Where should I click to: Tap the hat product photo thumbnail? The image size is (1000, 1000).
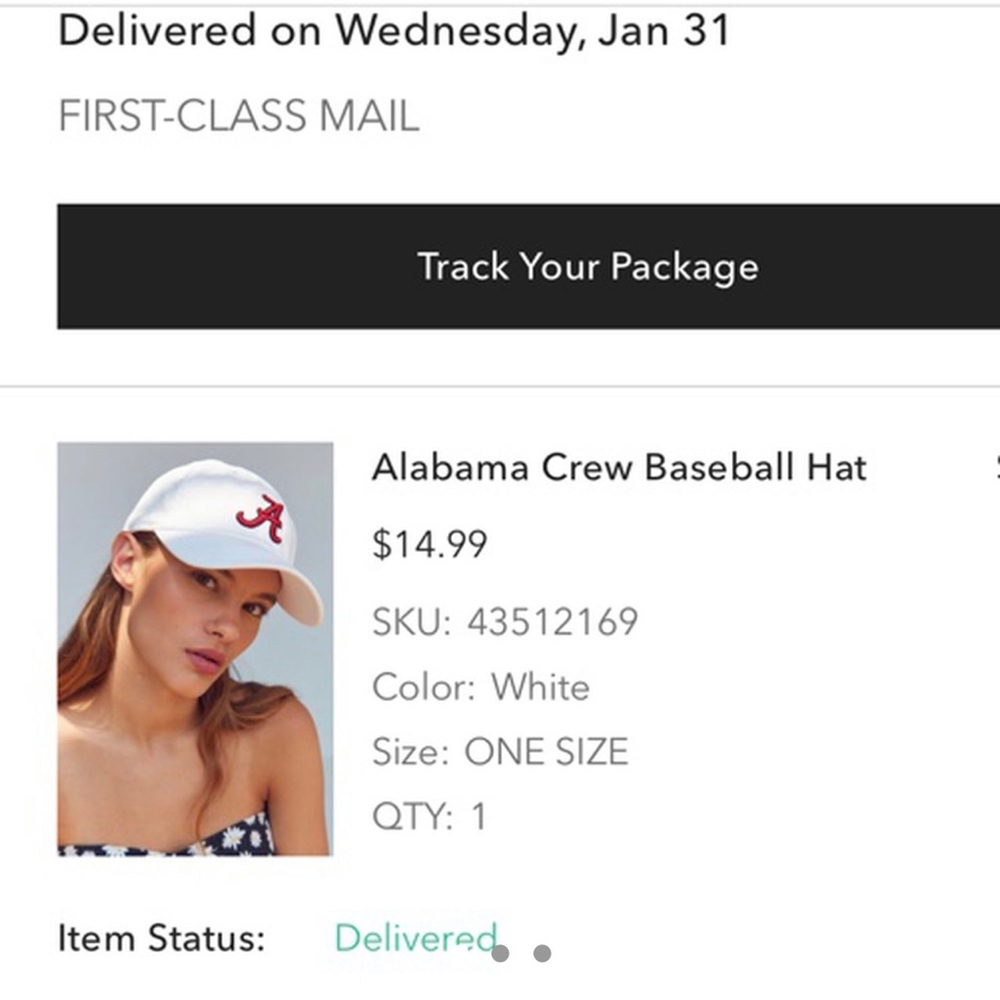[x=203, y=650]
